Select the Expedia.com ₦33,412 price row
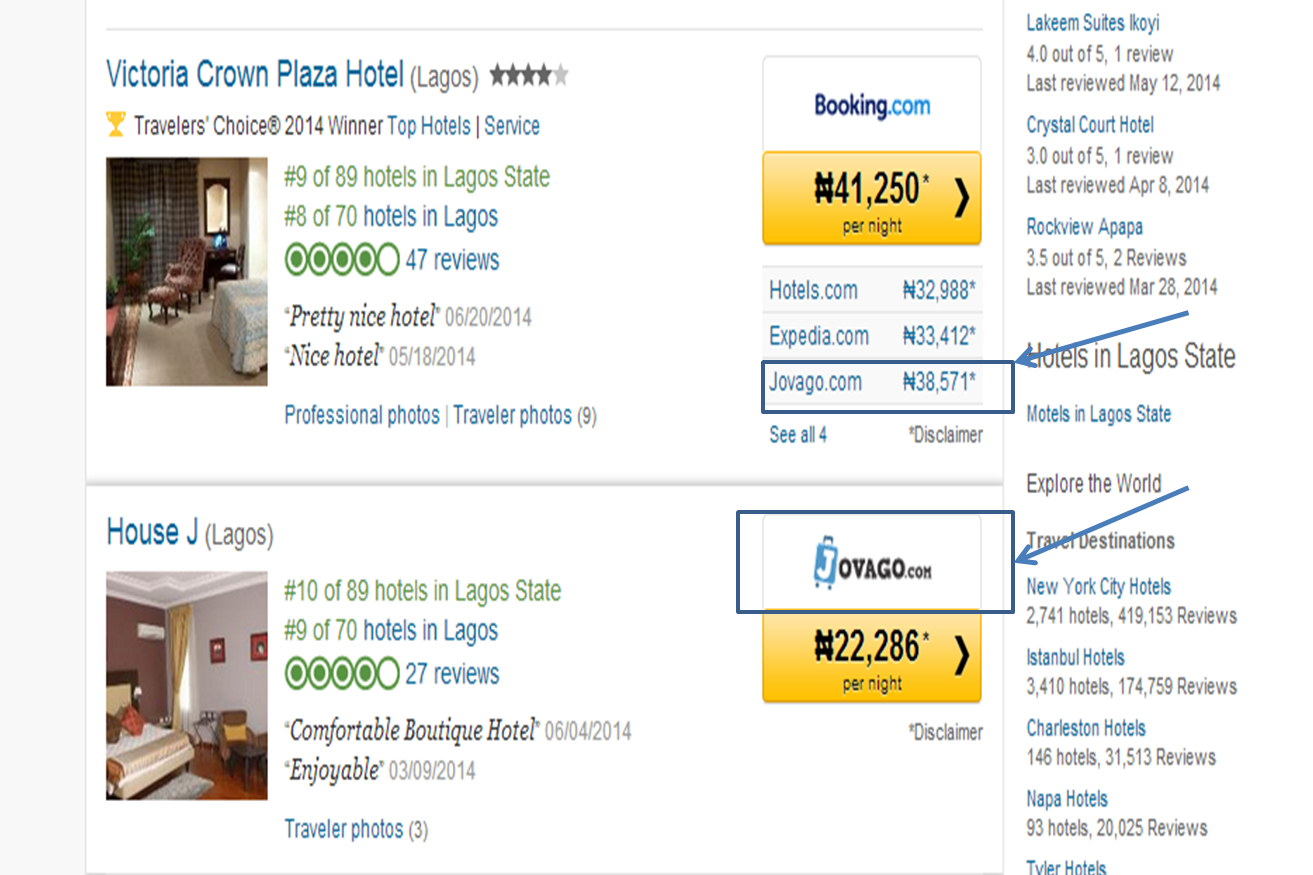Screen dimensions: 1313x875 871,336
